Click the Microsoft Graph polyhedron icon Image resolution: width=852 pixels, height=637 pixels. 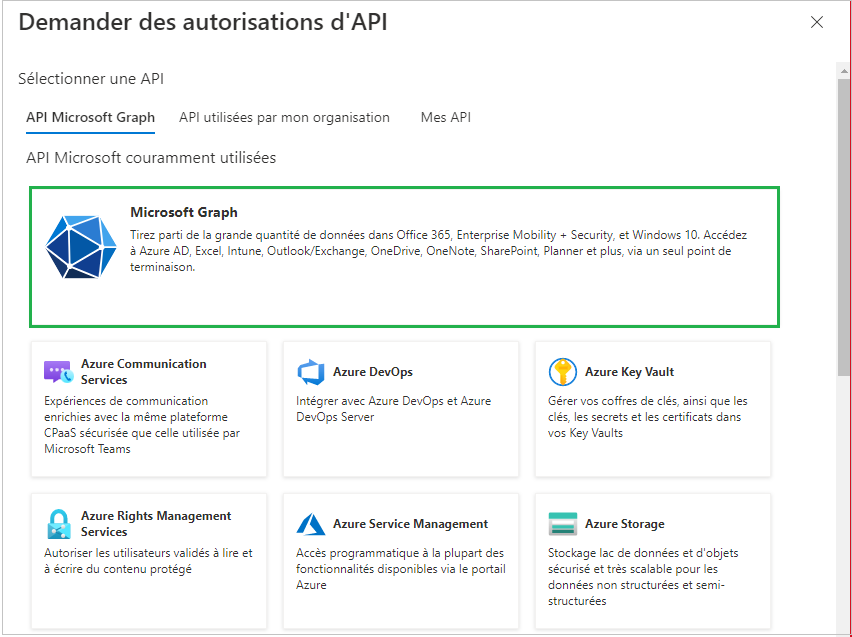(82, 245)
